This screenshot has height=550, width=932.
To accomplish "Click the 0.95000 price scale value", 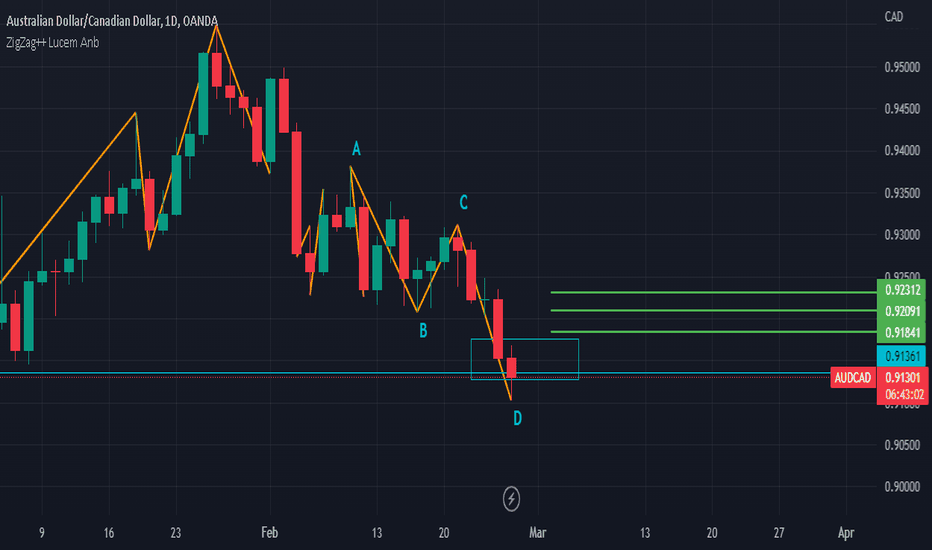I will click(902, 67).
